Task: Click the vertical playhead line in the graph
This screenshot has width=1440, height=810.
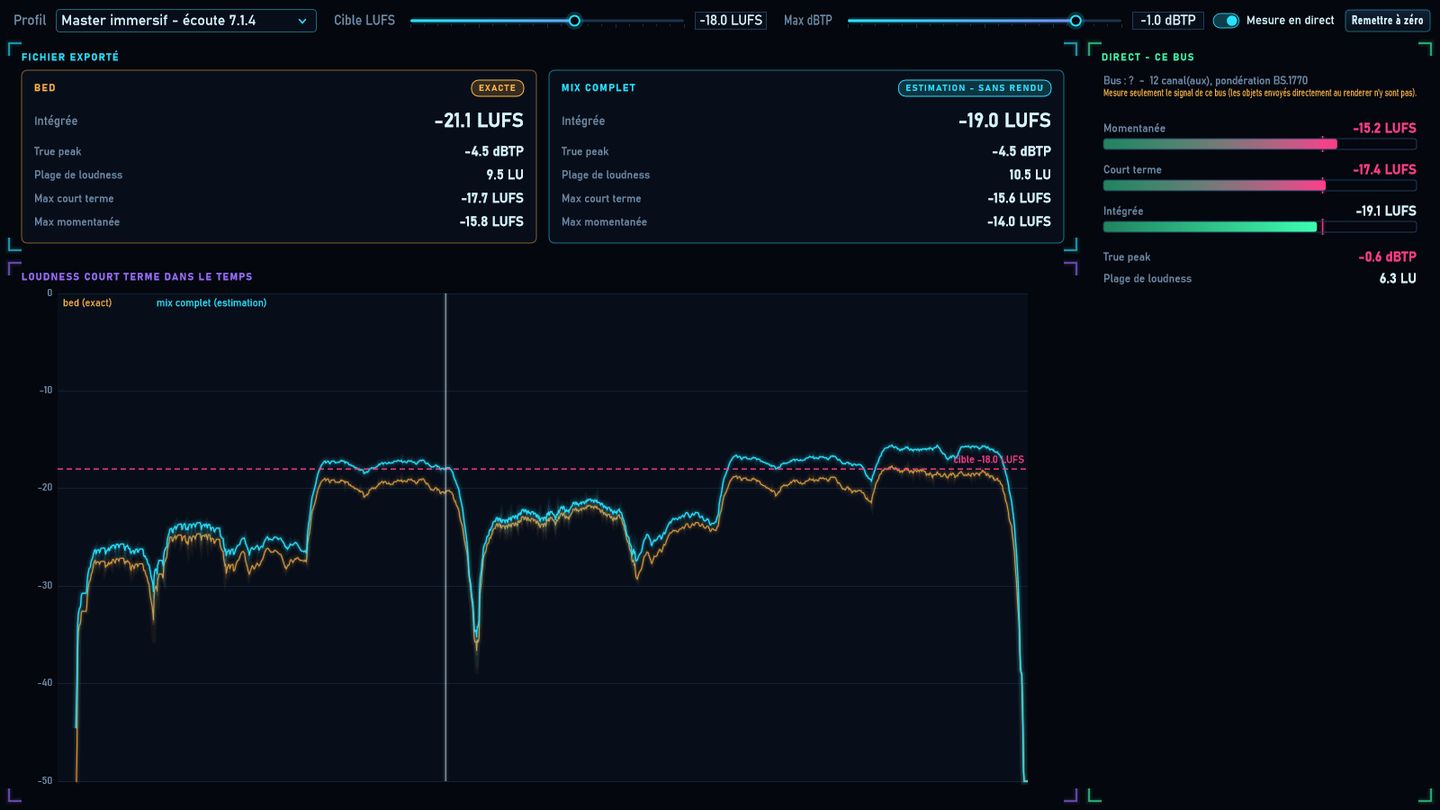Action: (x=445, y=537)
